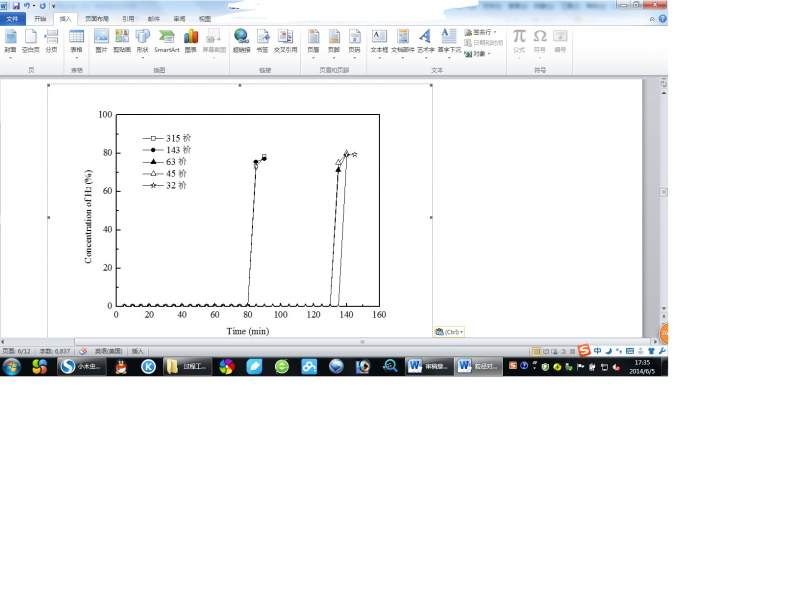Expand the Cover Page dropdown arrow
This screenshot has width=800, height=599.
10,57
